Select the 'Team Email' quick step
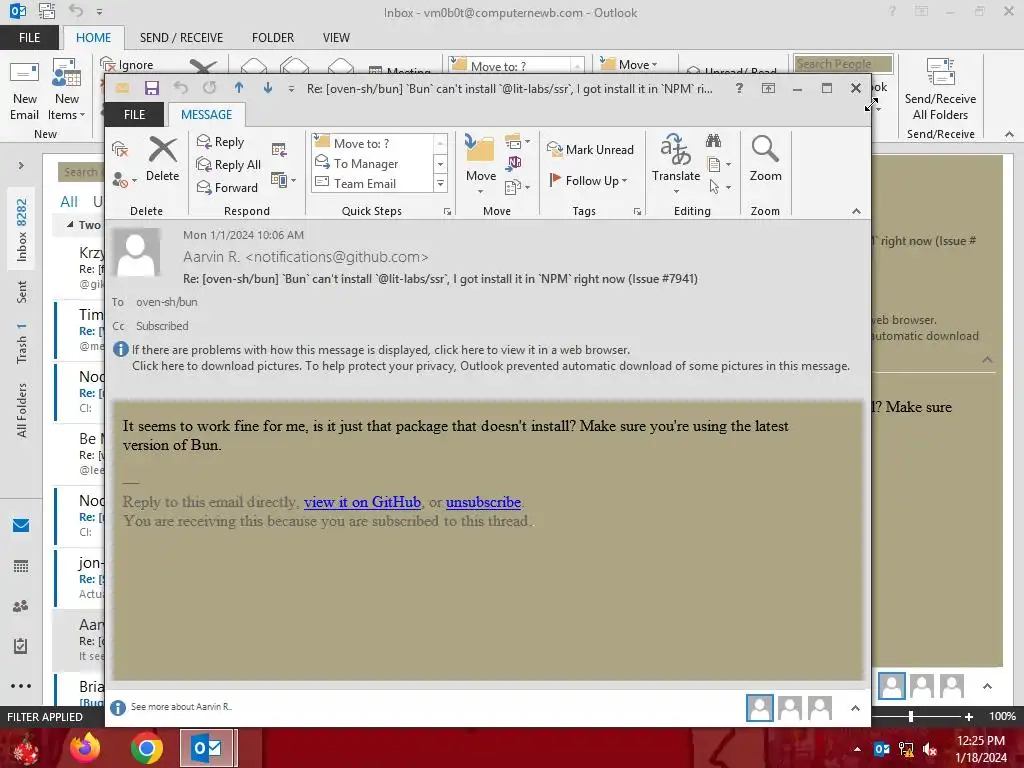 [x=371, y=184]
